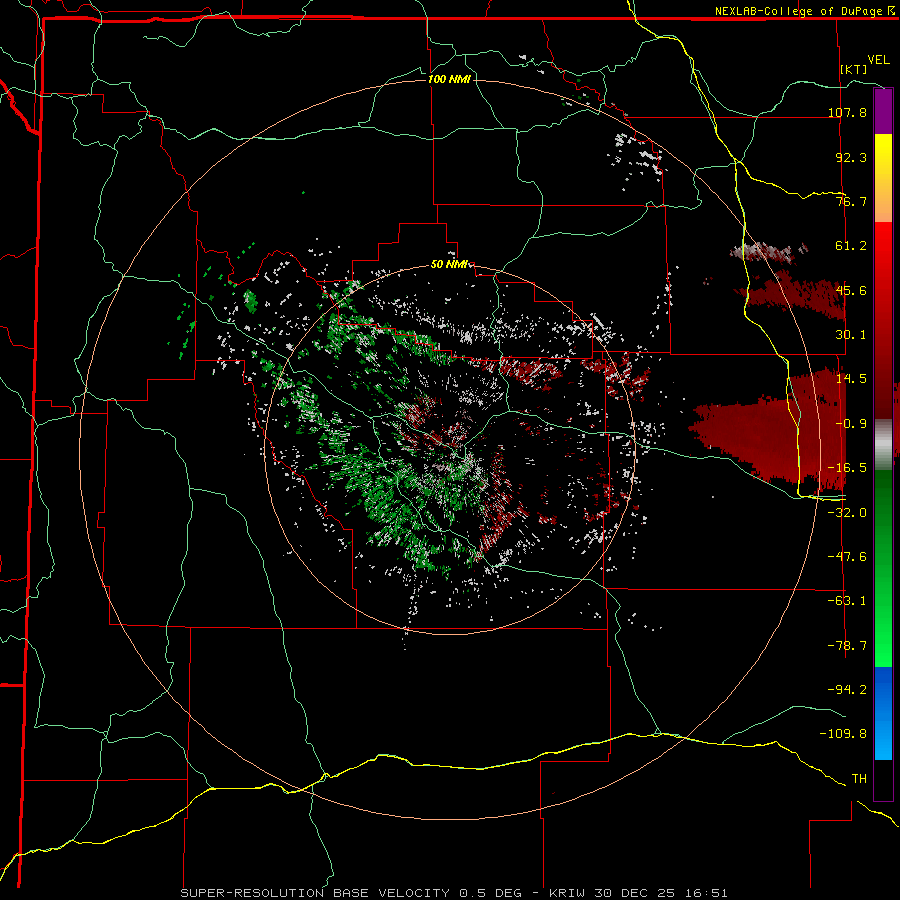Click the VEL legend heading

[x=879, y=60]
